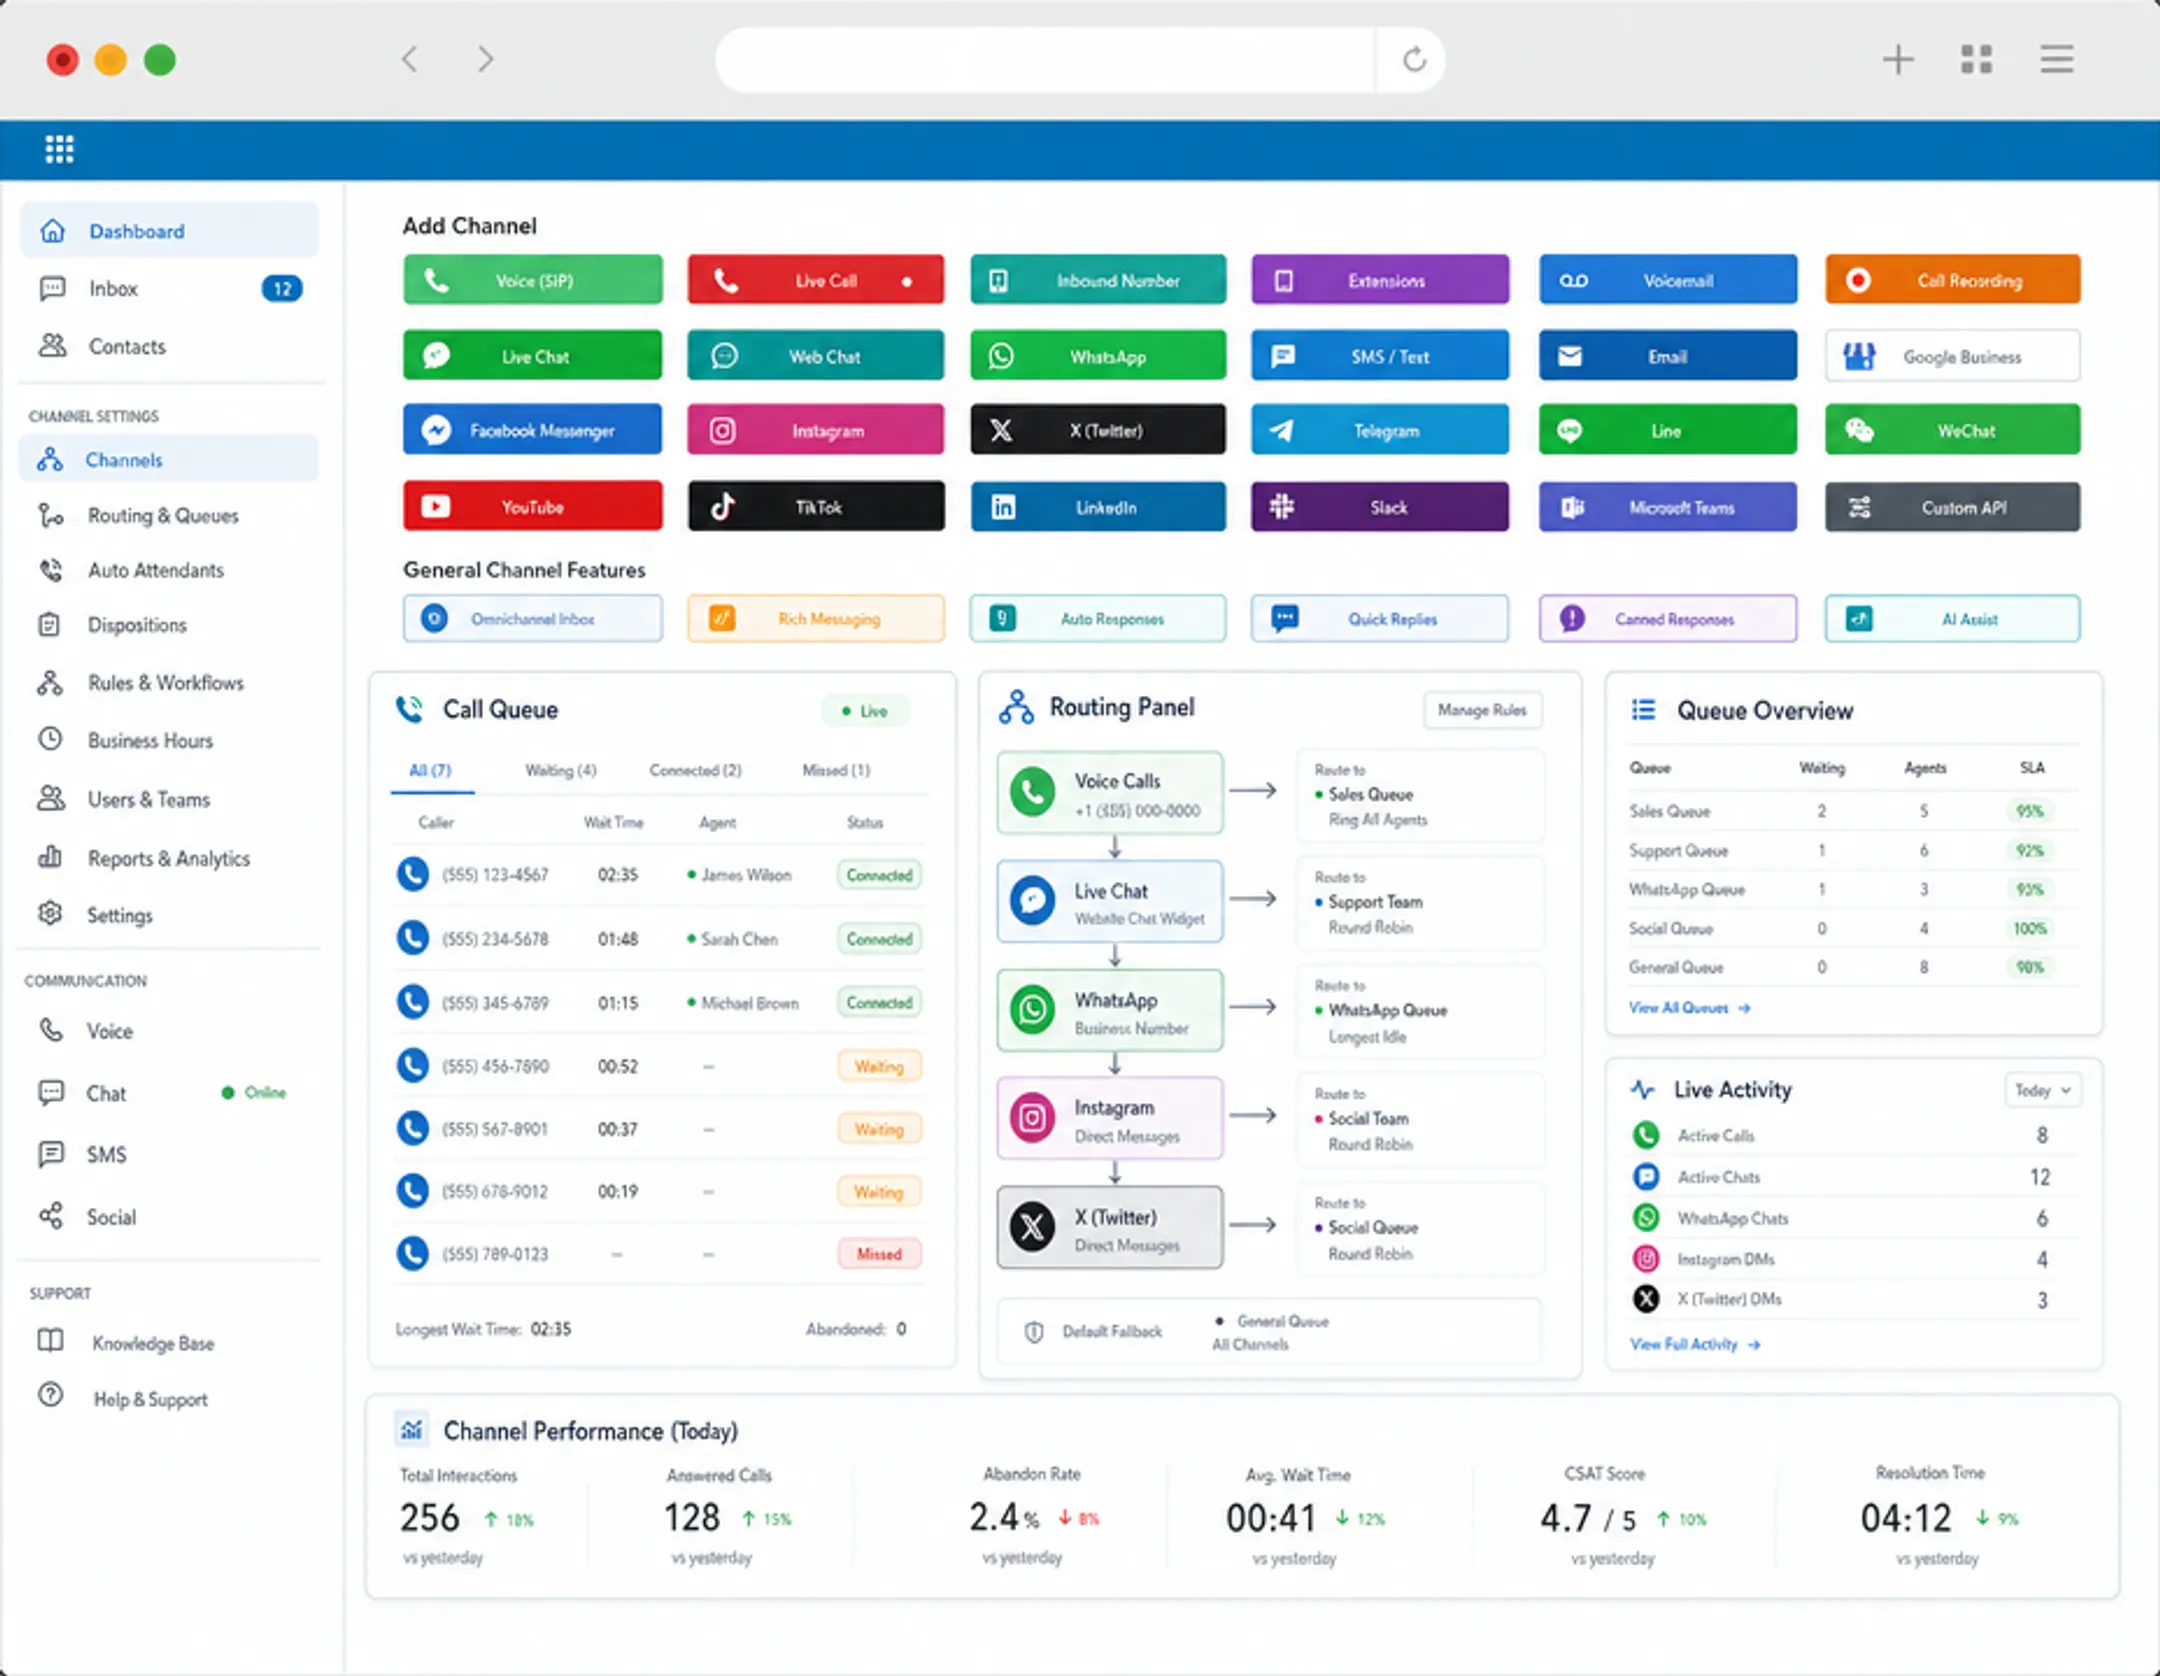The image size is (2160, 1676).
Task: Click the Settings gear icon in sidebar
Action: coord(50,914)
